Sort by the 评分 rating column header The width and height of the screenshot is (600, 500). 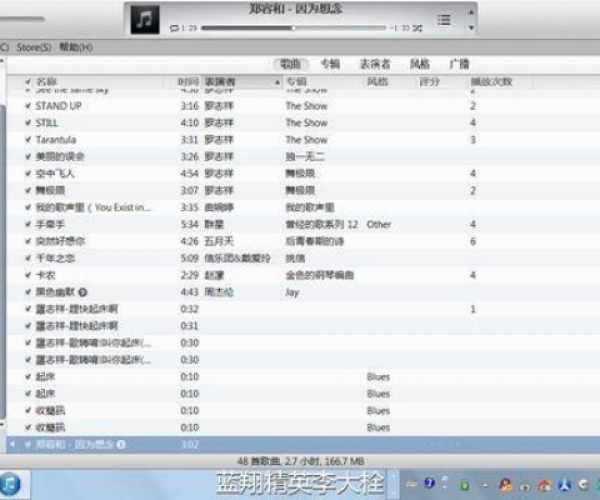[x=429, y=81]
